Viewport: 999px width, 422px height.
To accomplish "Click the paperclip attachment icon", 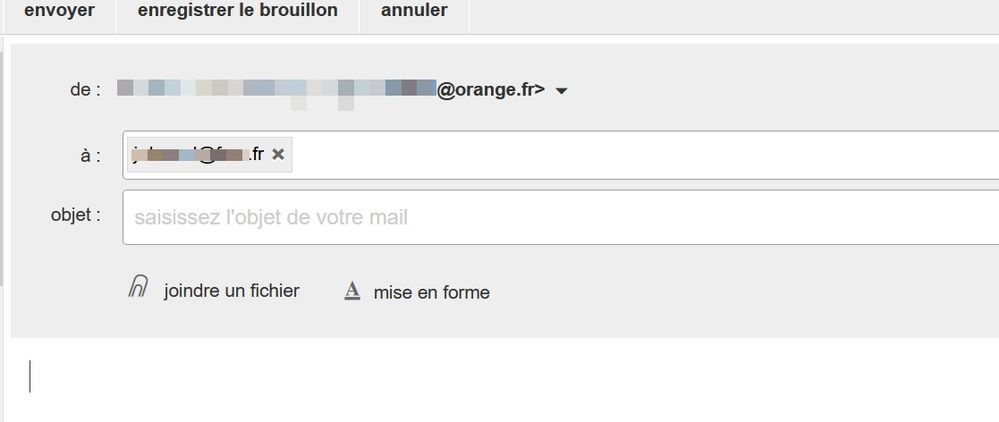I will [138, 289].
